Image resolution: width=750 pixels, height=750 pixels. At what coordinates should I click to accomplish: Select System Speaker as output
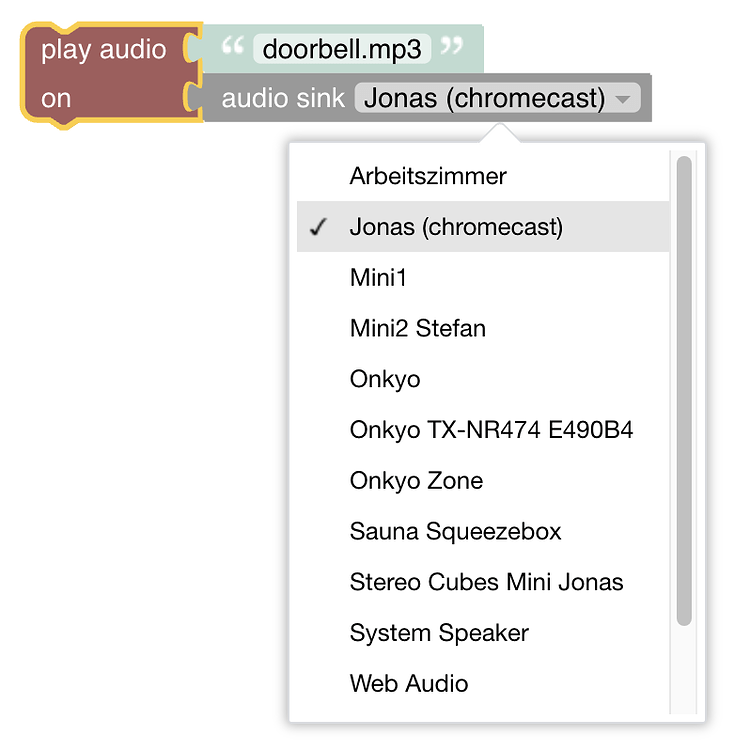click(x=439, y=633)
